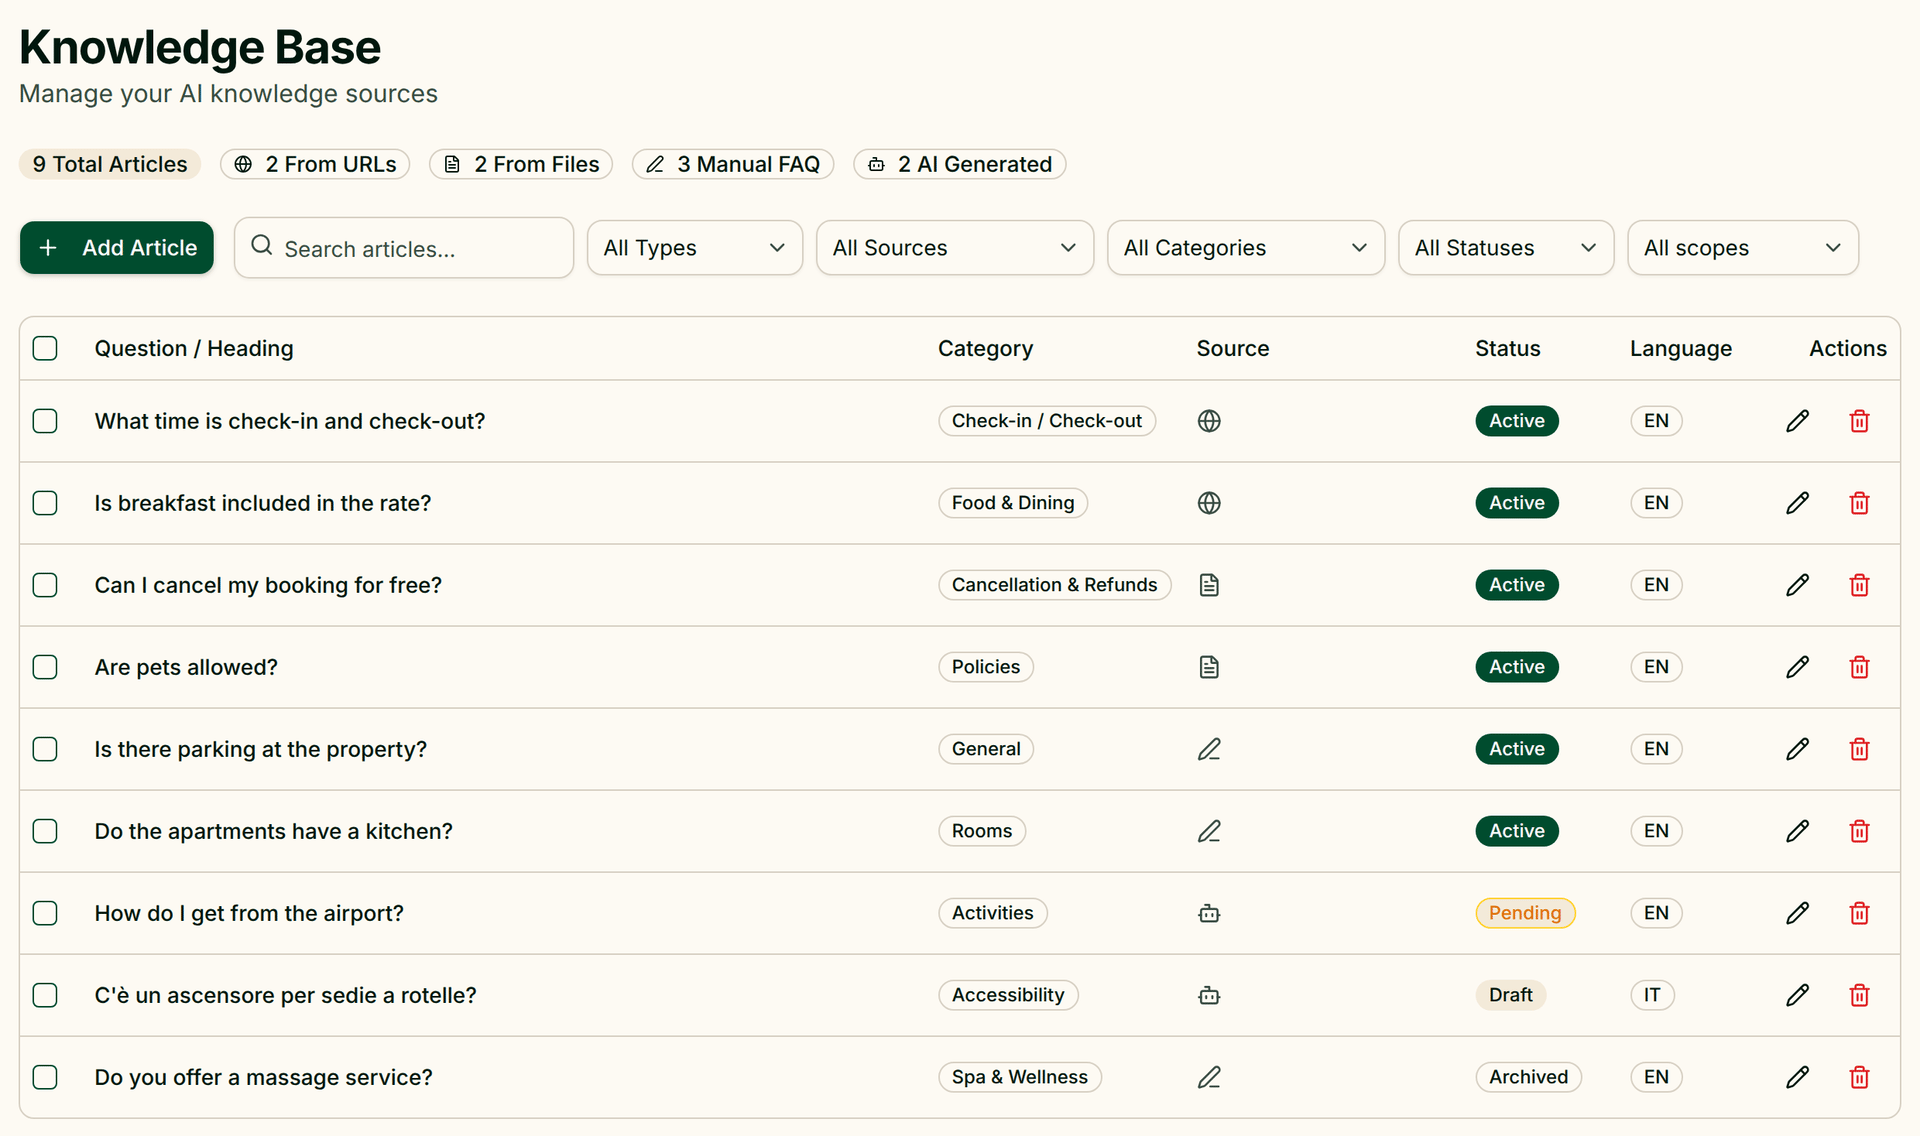Click the Archived status badge
This screenshot has width=1920, height=1136.
coord(1528,1077)
